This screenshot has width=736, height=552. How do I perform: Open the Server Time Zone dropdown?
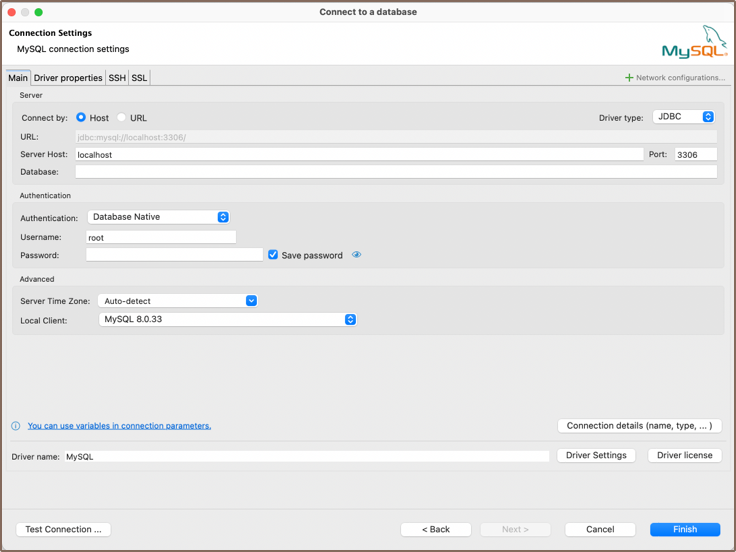click(178, 301)
